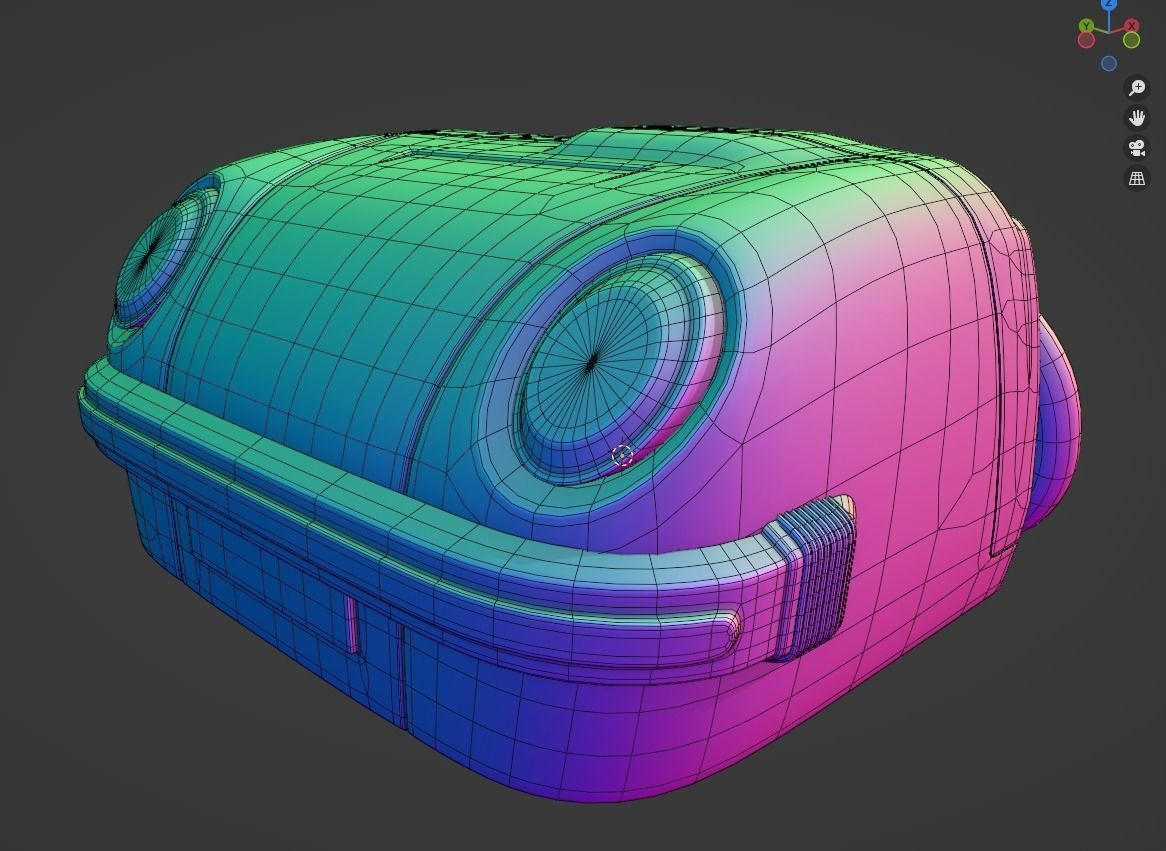This screenshot has height=851, width=1166.
Task: Click the green Y axis gizmo handle
Action: click(x=1086, y=26)
